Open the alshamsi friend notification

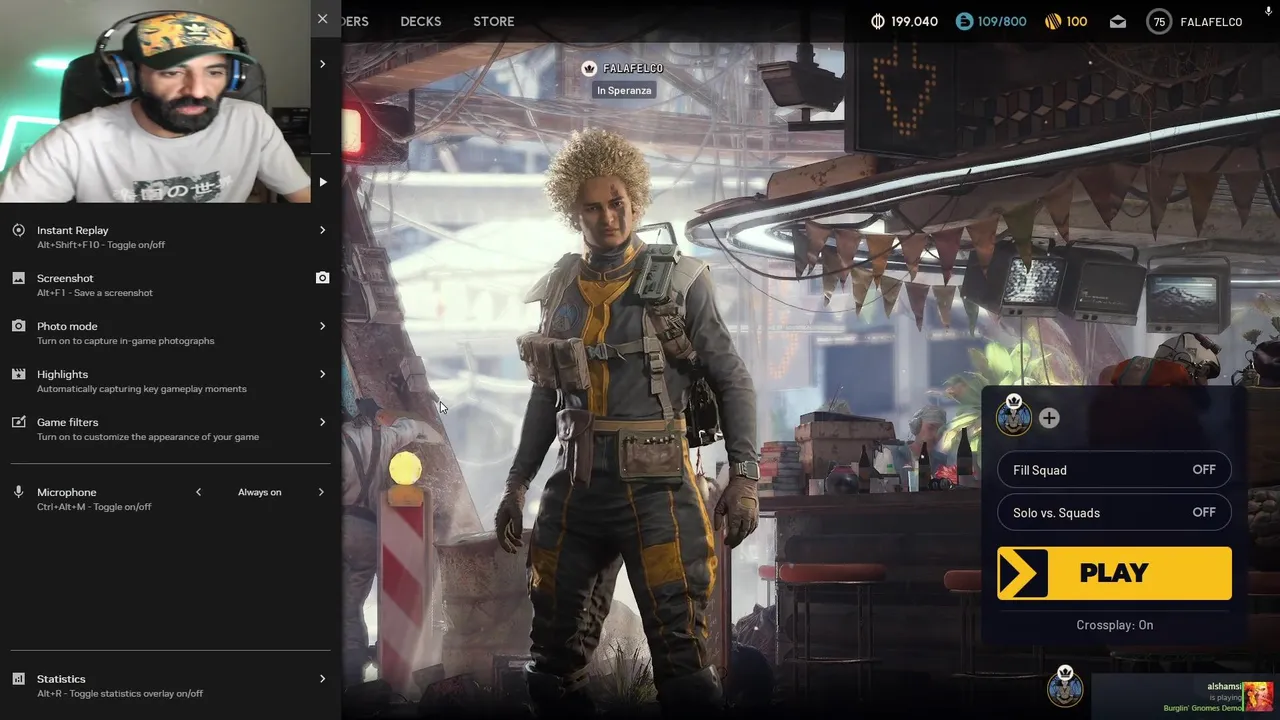point(1185,697)
